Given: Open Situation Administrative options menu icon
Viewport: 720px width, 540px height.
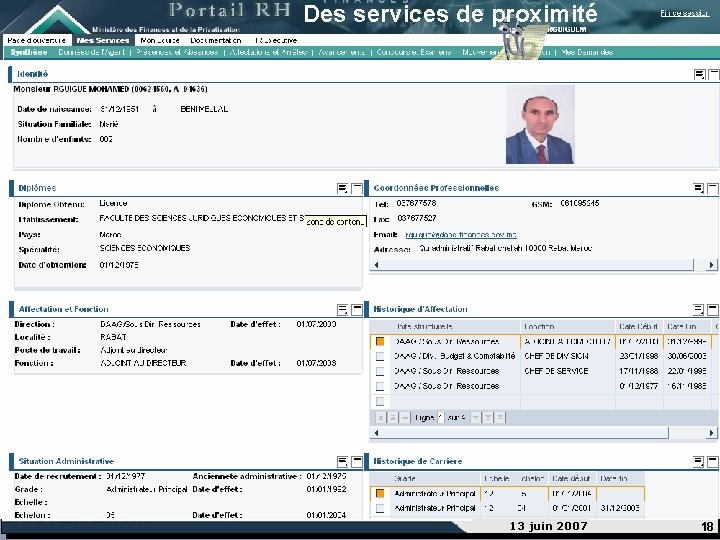Looking at the screenshot, I should [x=342, y=462].
